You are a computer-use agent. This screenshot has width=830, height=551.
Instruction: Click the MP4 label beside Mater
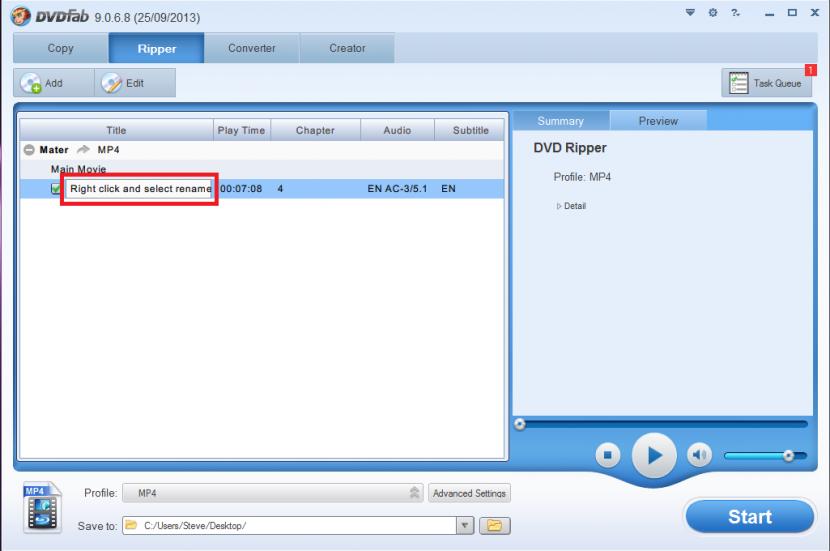(x=109, y=150)
